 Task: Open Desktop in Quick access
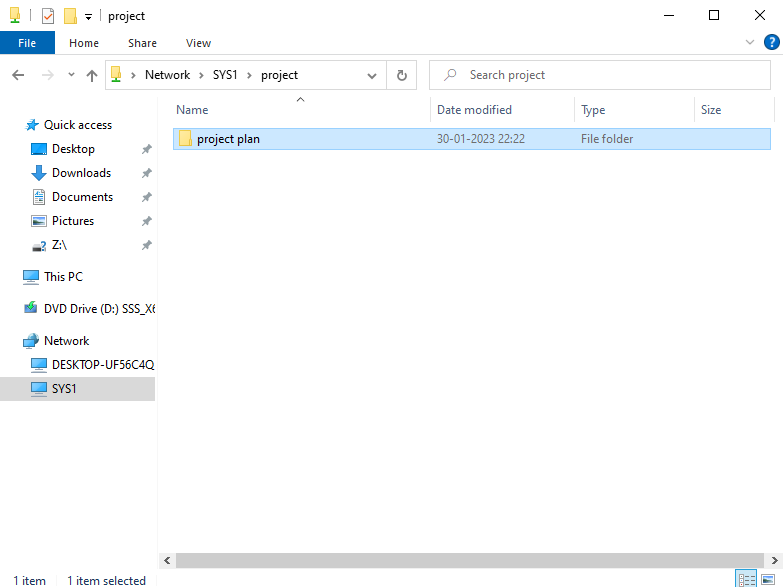point(73,149)
